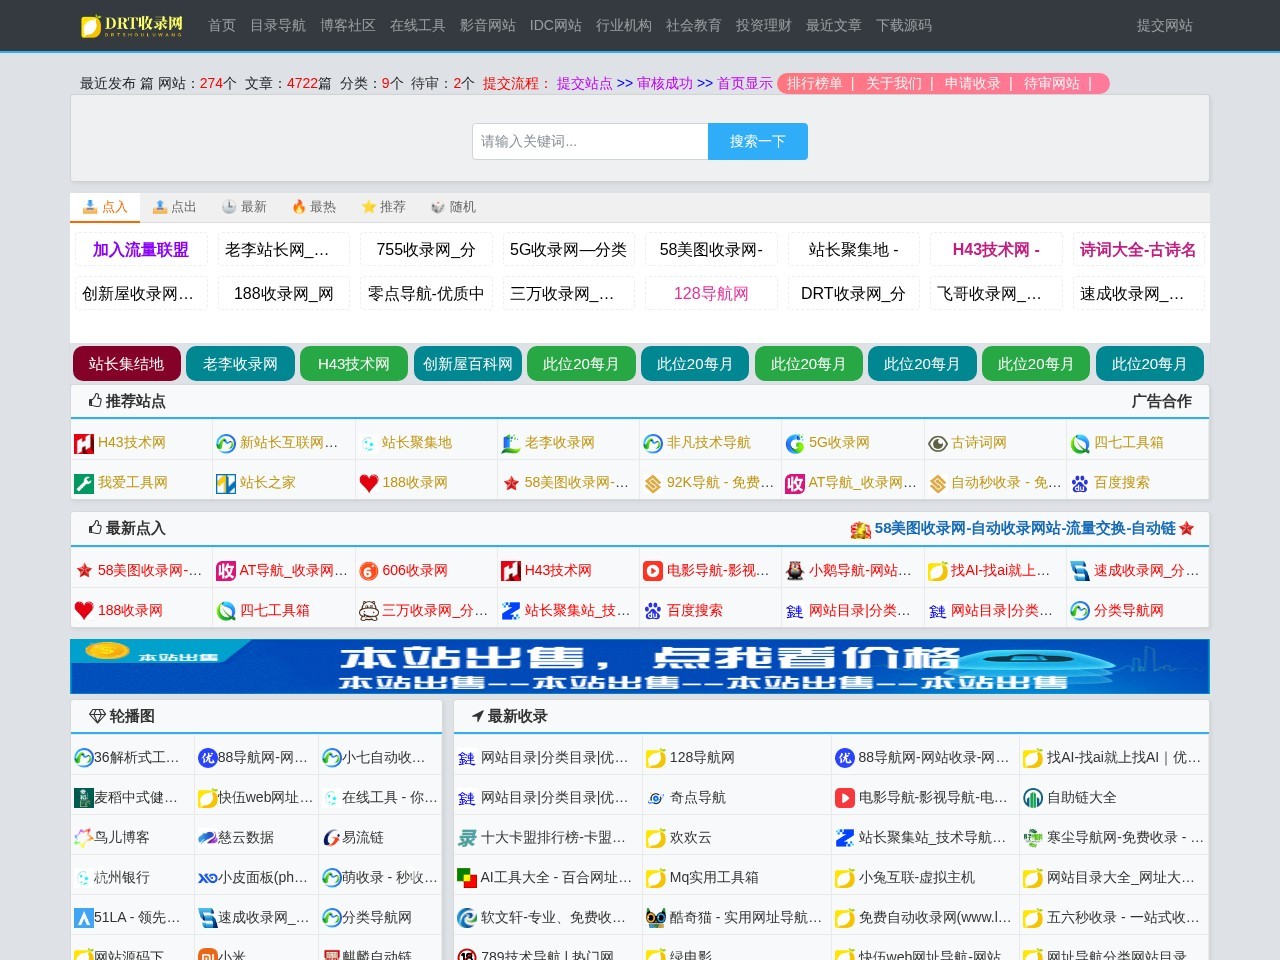This screenshot has height=960, width=1280.
Task: Switch to the 随机 tab
Action: click(x=453, y=207)
